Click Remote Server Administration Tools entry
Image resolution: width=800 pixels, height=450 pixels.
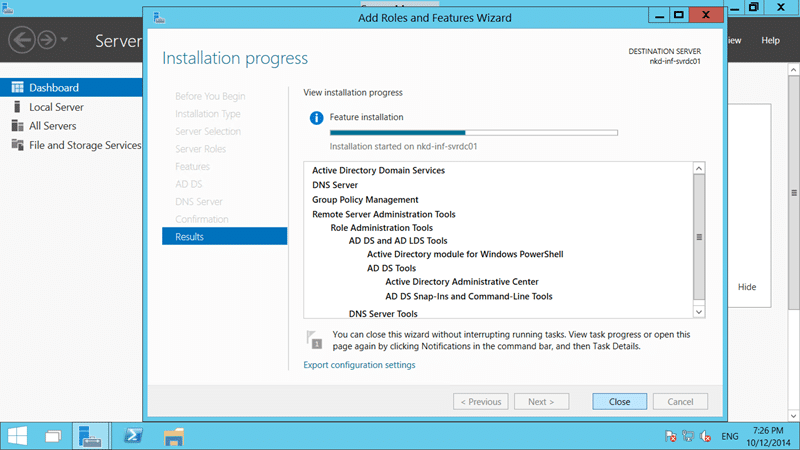tap(384, 214)
